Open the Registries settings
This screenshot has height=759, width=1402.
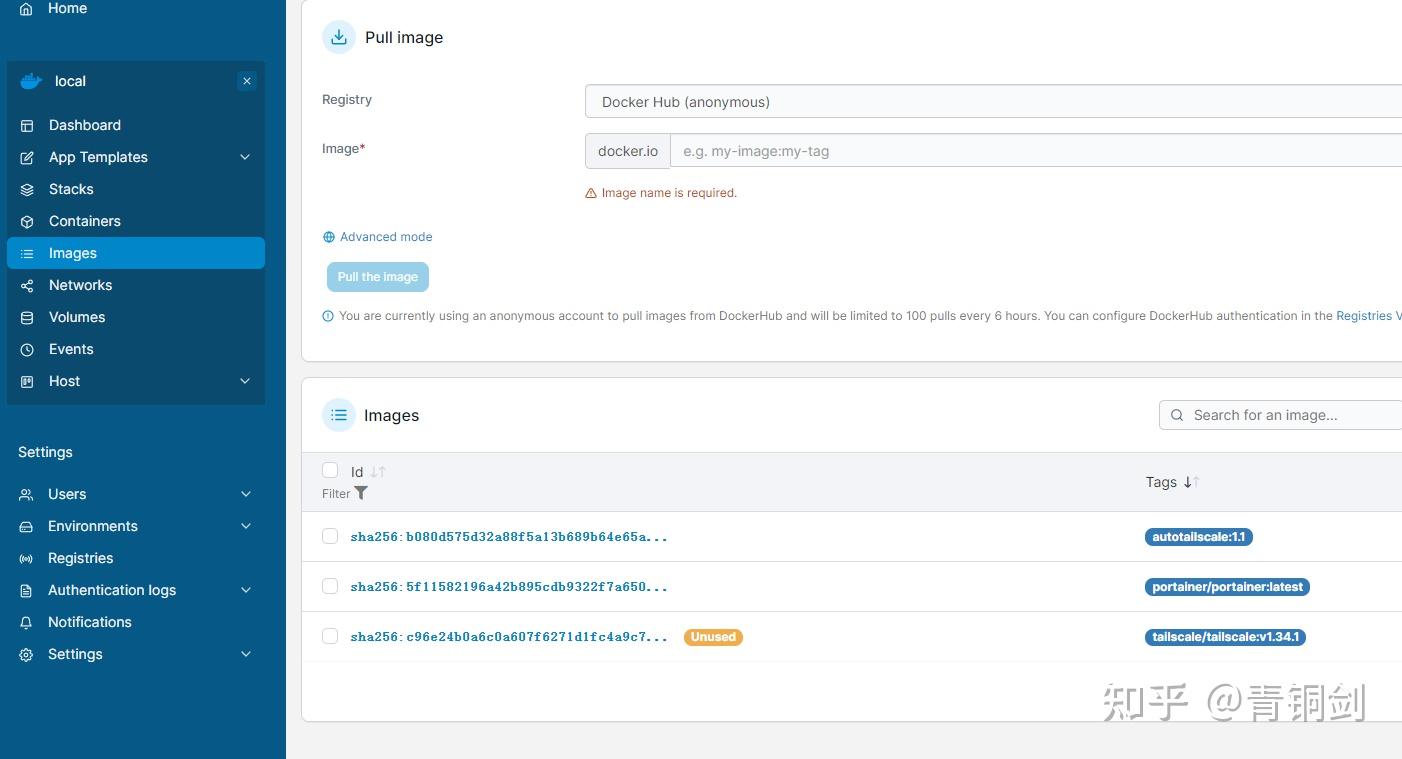point(80,557)
